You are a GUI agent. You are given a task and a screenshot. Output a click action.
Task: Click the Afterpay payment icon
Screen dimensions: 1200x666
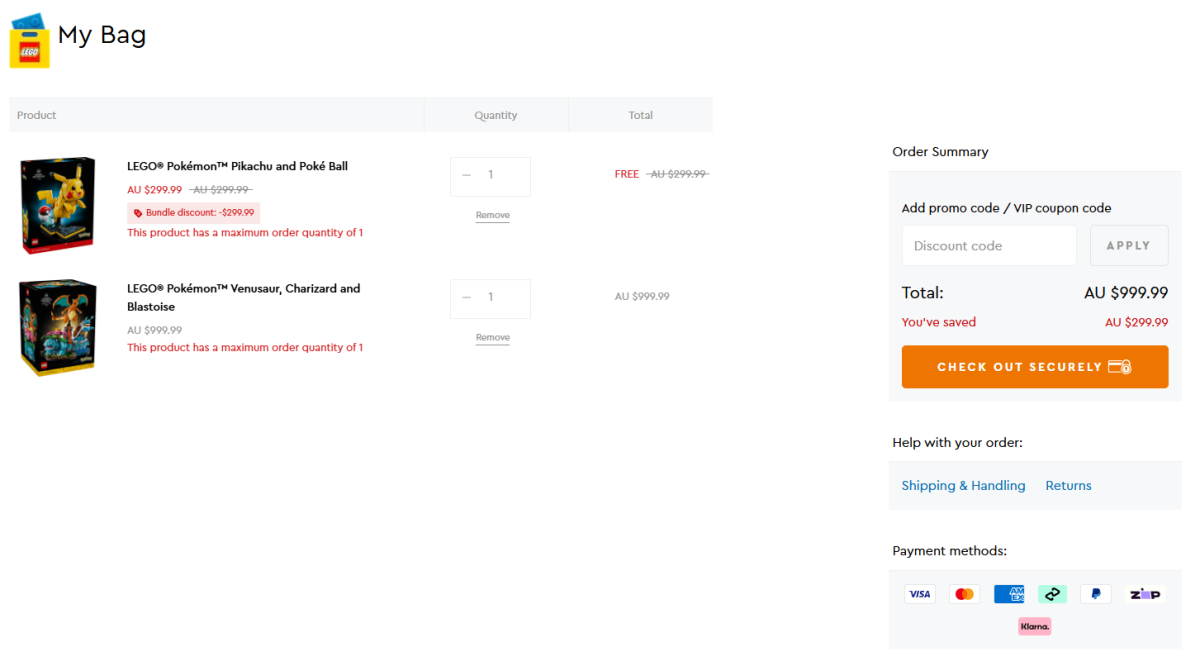point(1052,594)
